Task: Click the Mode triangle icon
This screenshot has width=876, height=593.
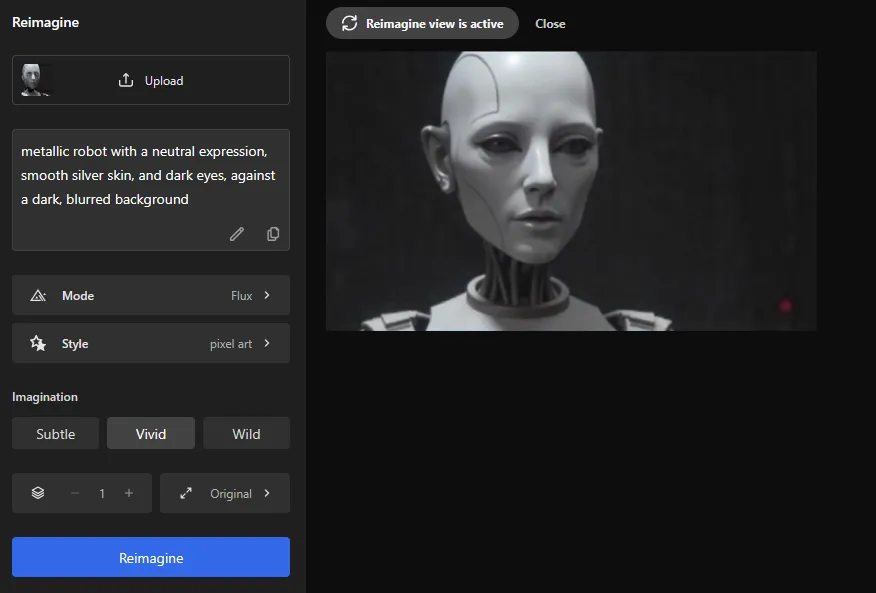Action: pos(38,295)
